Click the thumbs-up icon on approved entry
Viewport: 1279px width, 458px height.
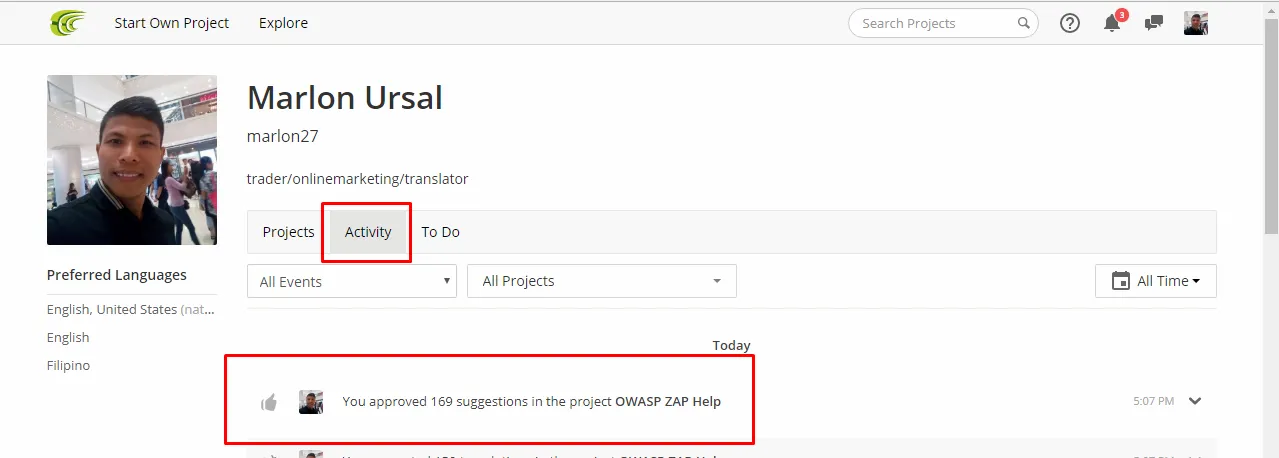[x=269, y=402]
